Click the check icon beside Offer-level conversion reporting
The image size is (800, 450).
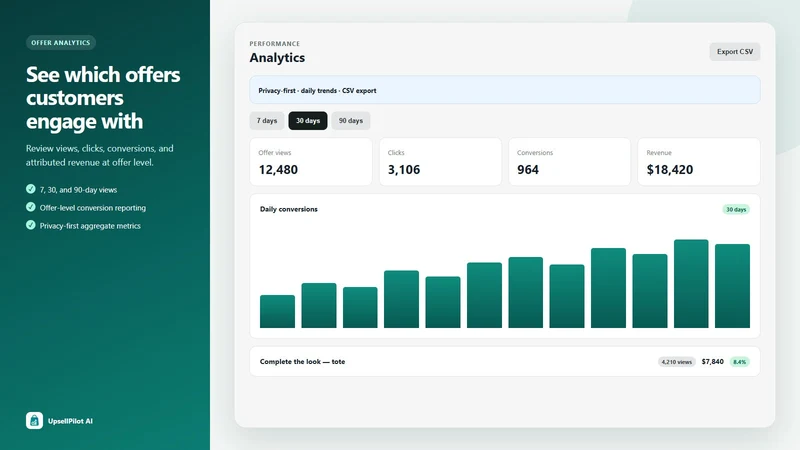[31, 207]
